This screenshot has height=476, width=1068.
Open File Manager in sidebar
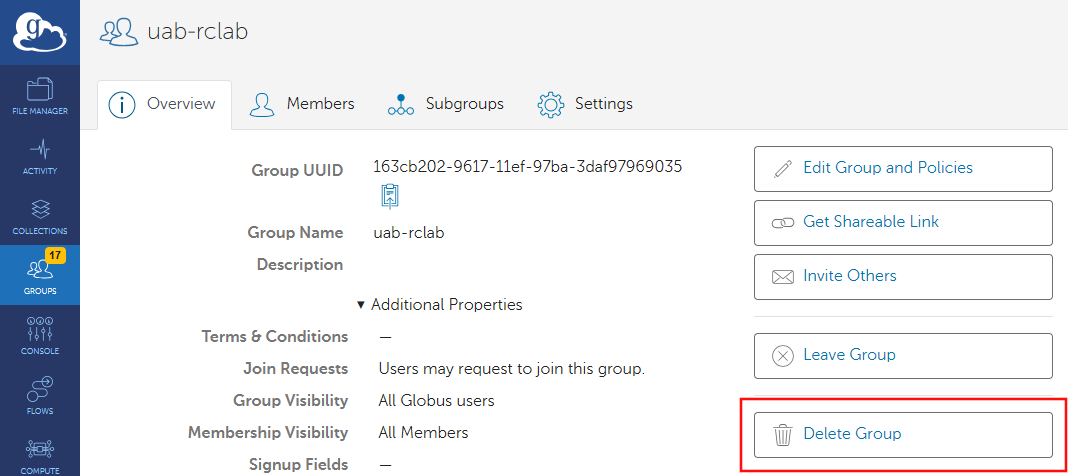pos(40,96)
